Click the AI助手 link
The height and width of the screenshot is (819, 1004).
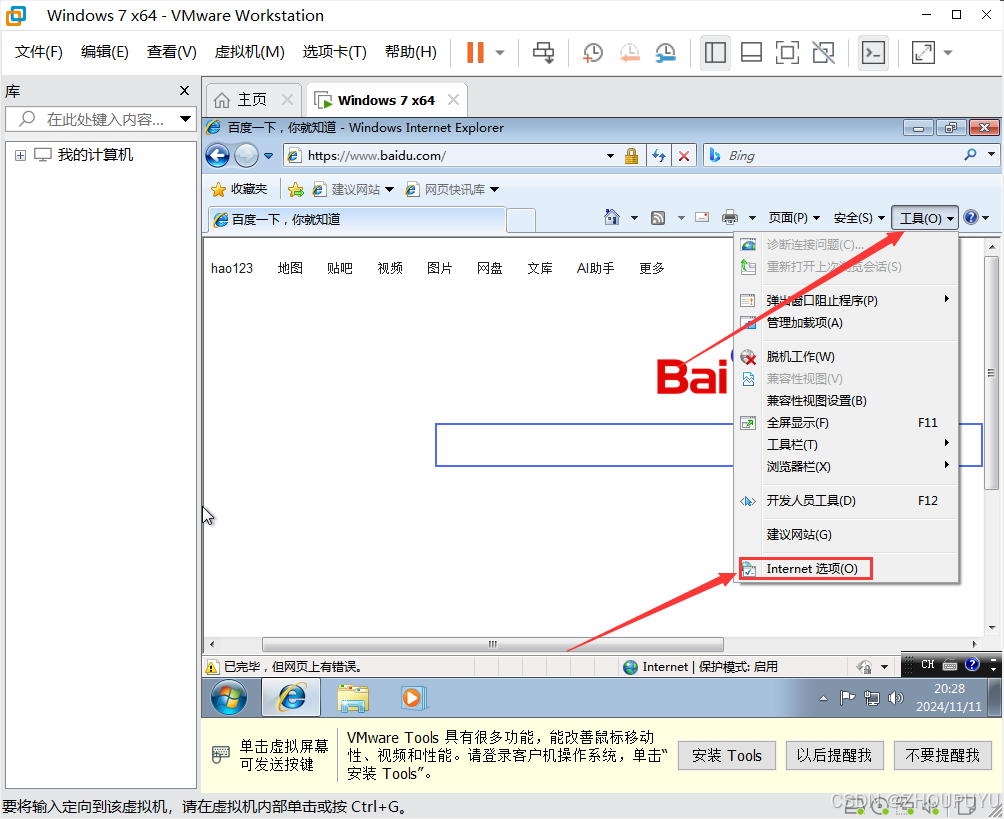(595, 268)
